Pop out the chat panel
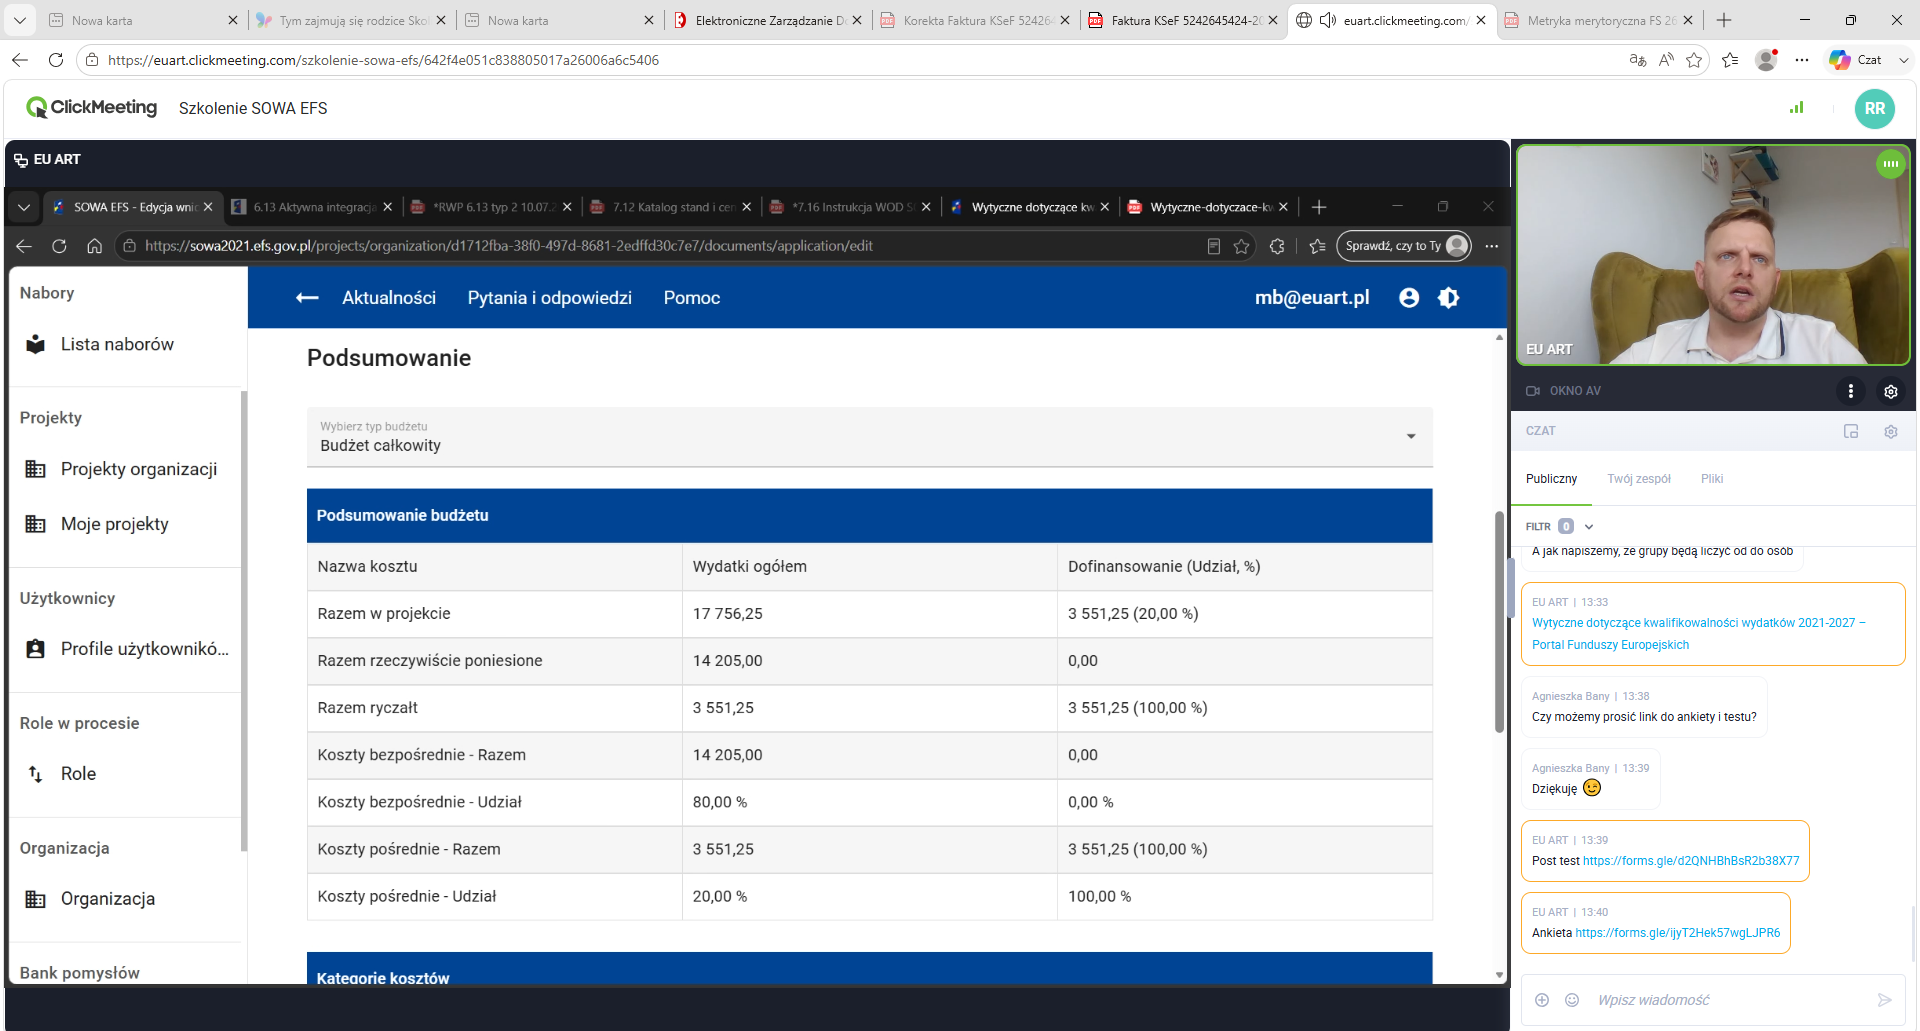The image size is (1920, 1031). (1851, 431)
